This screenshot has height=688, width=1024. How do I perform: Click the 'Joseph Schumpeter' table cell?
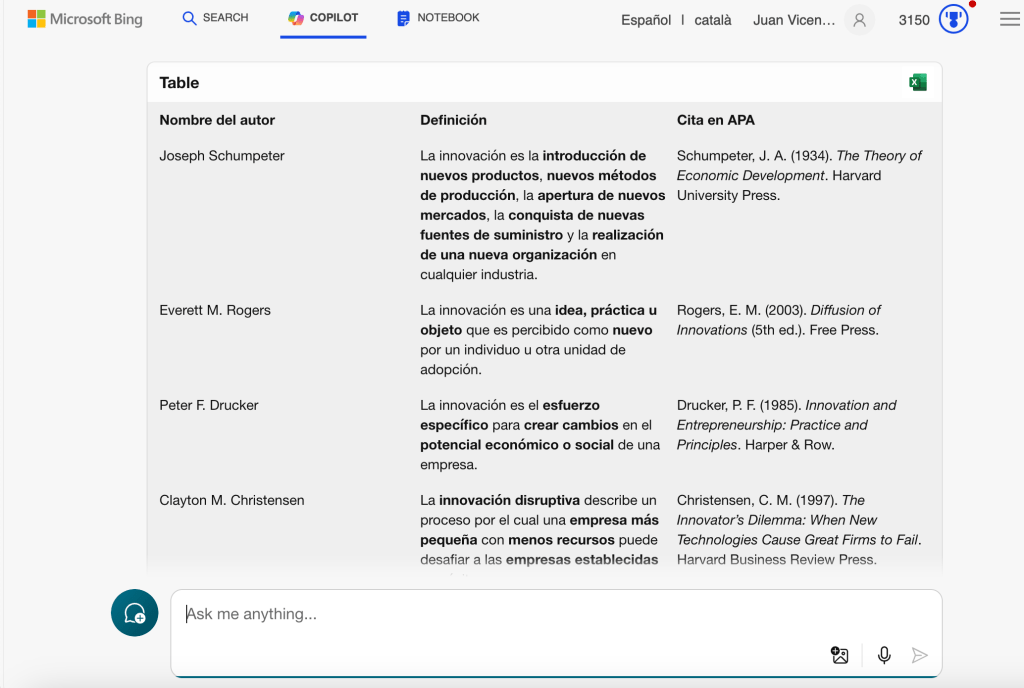pyautogui.click(x=222, y=156)
